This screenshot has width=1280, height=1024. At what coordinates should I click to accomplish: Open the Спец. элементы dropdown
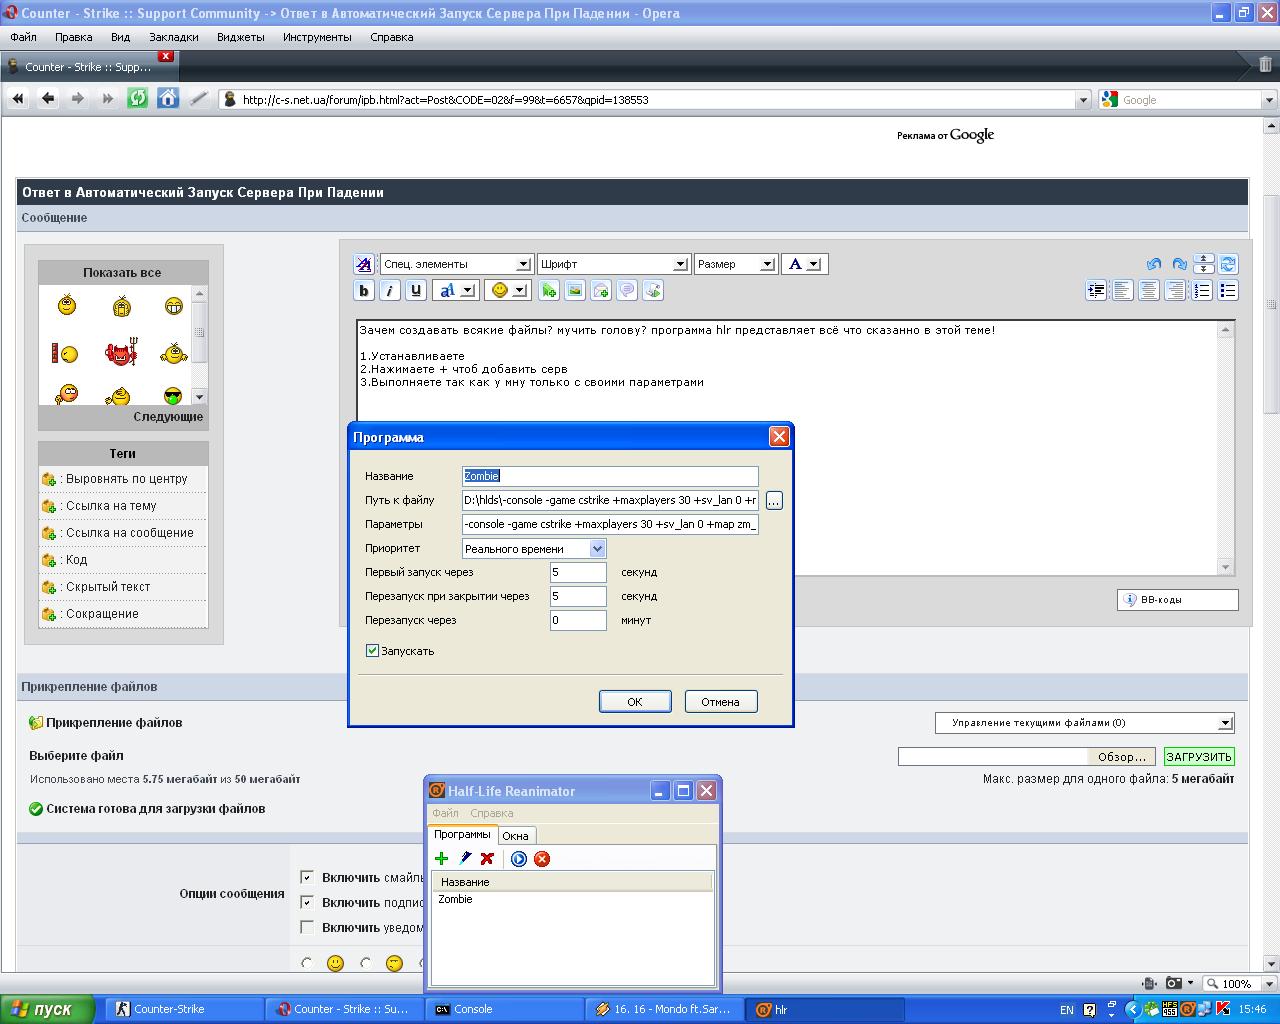456,264
